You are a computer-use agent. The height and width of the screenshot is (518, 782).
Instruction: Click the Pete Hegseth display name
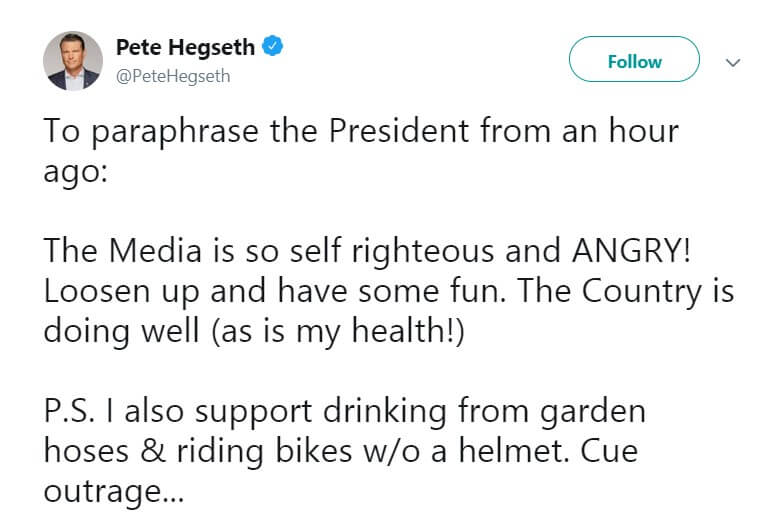pos(186,46)
